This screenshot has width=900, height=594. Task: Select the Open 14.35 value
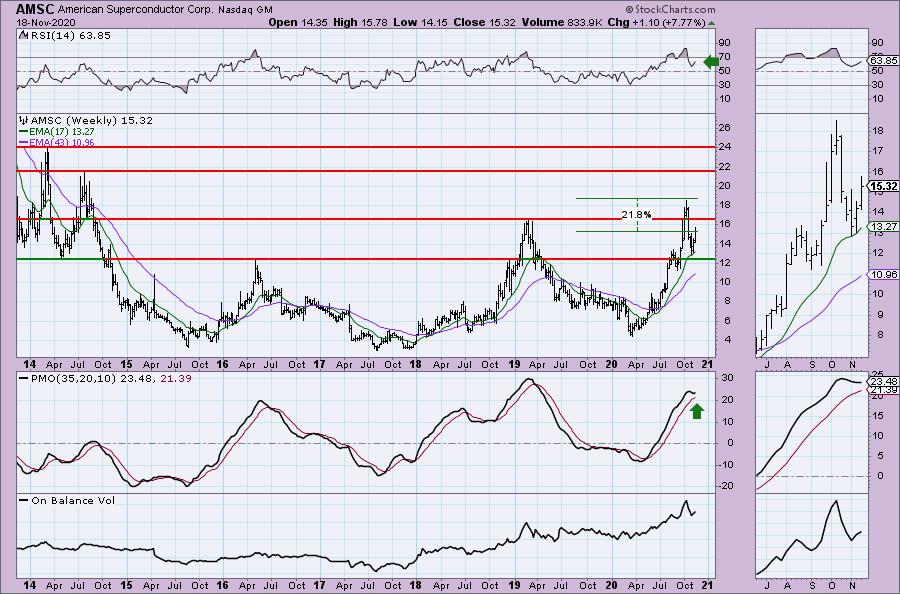click(296, 22)
